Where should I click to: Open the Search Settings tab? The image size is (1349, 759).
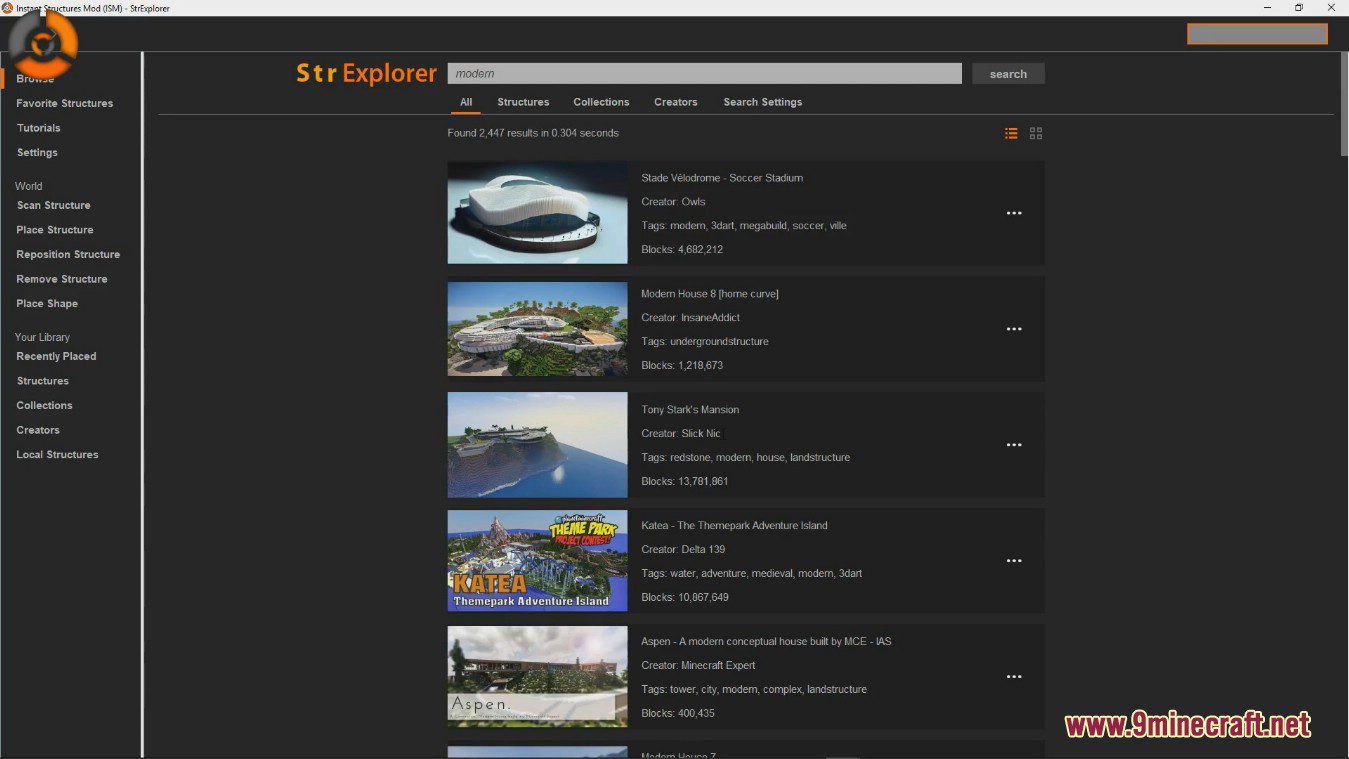(762, 102)
